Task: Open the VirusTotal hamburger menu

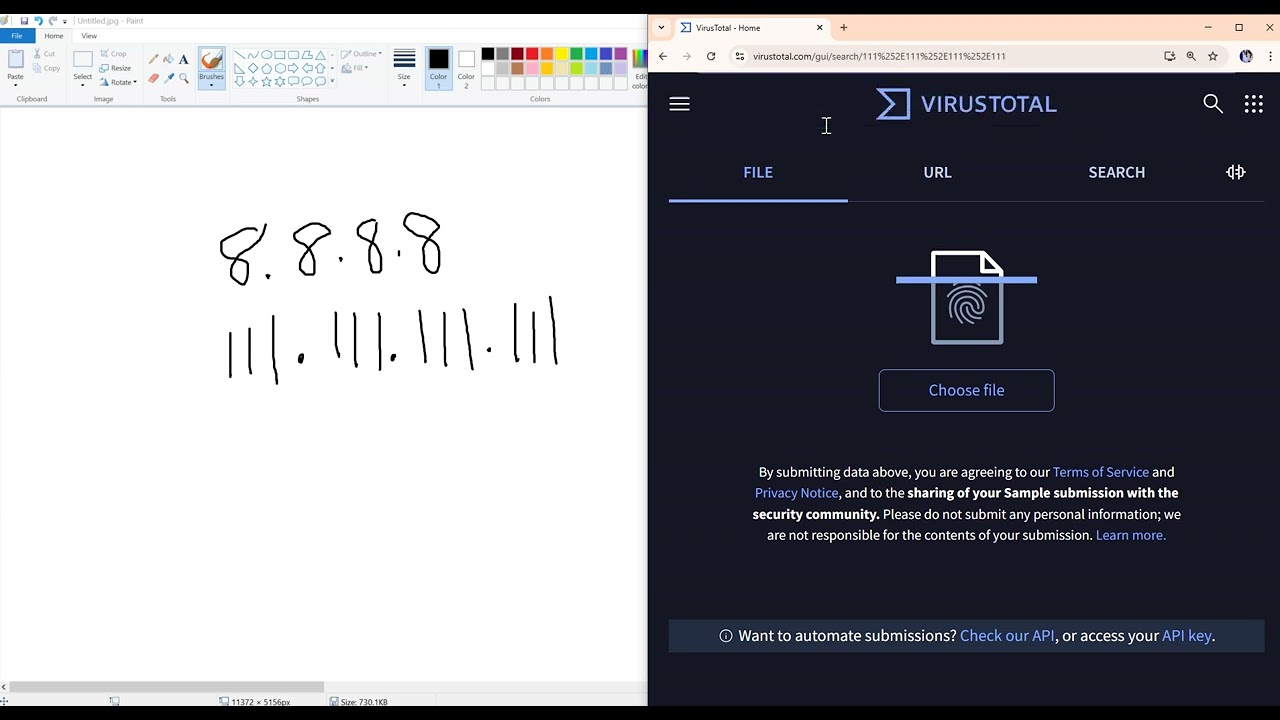Action: (679, 104)
